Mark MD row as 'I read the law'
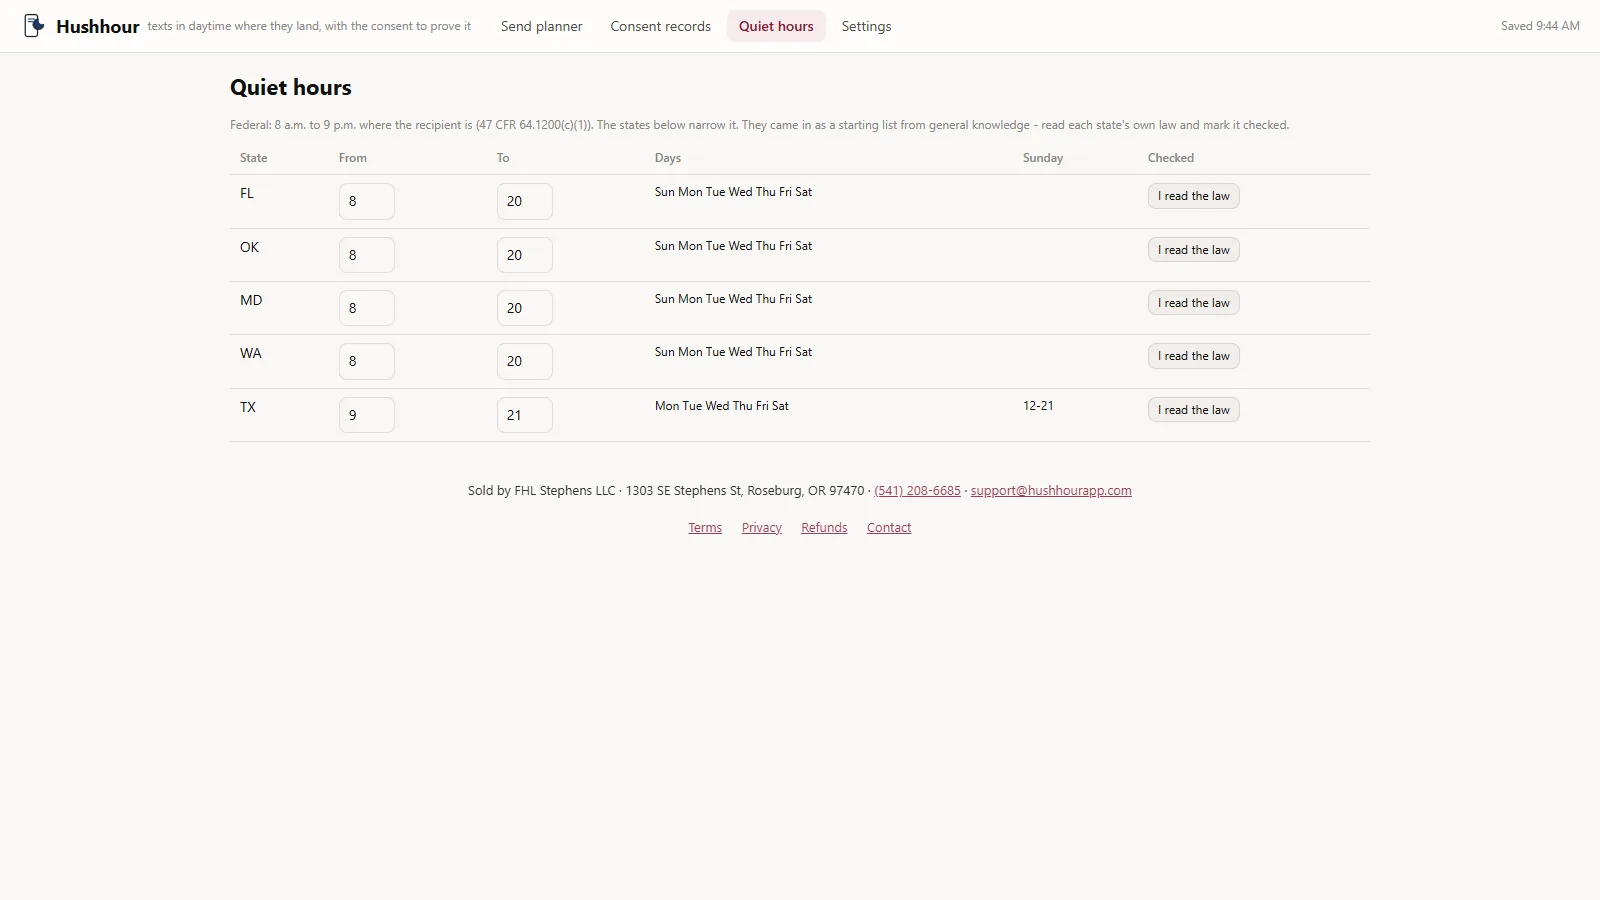 tap(1193, 303)
